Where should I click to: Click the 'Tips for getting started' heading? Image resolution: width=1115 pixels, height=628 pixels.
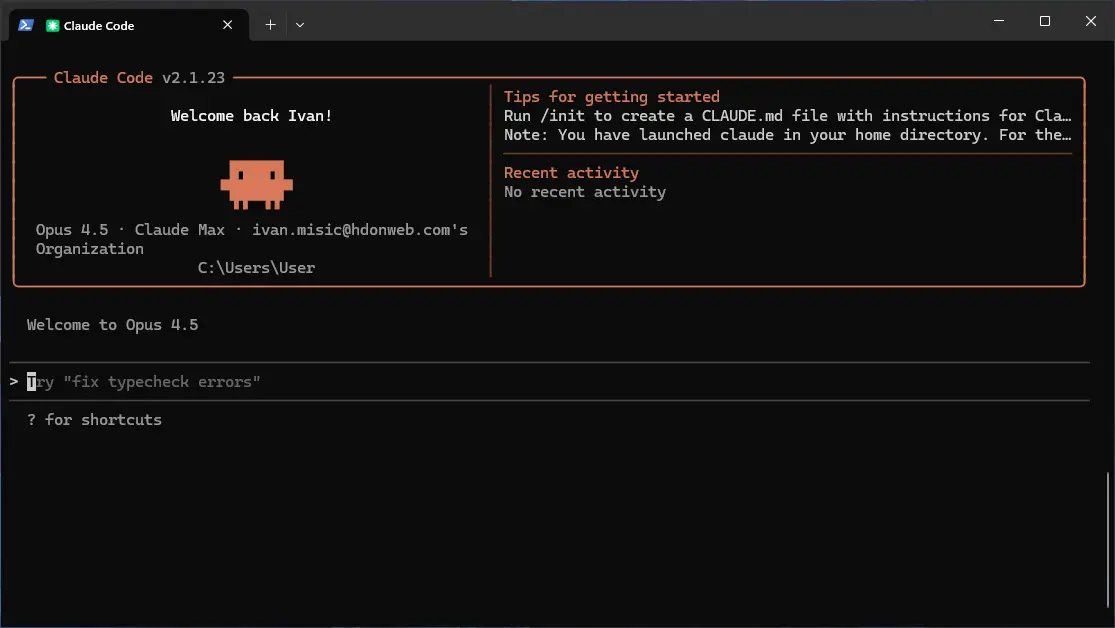coord(611,96)
